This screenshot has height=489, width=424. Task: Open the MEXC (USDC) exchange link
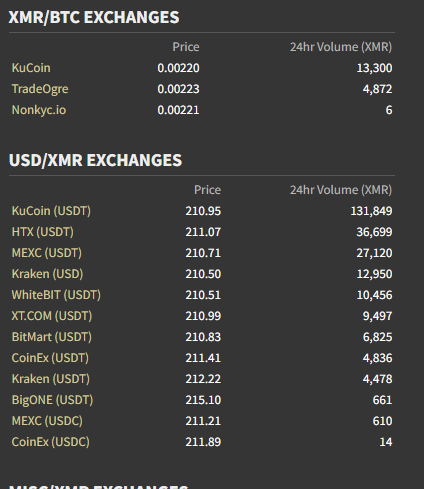(47, 421)
